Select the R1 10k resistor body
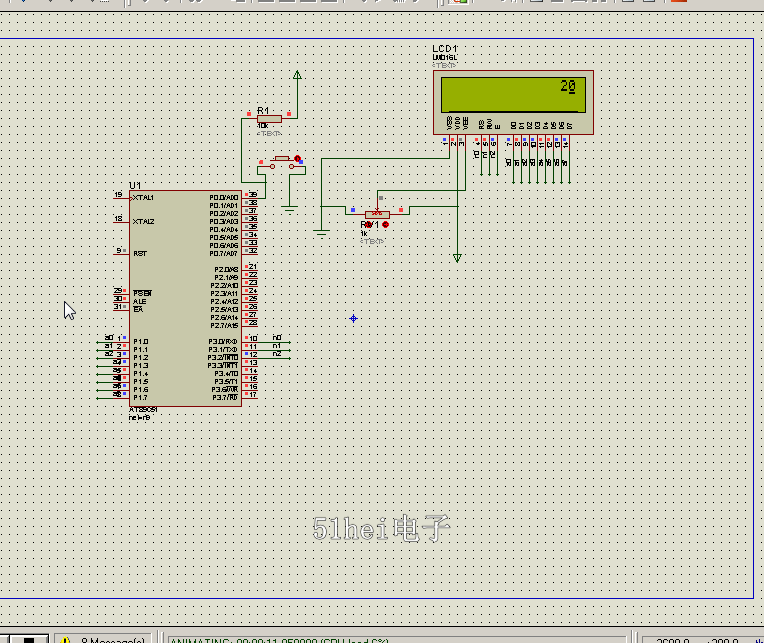 pos(269,119)
